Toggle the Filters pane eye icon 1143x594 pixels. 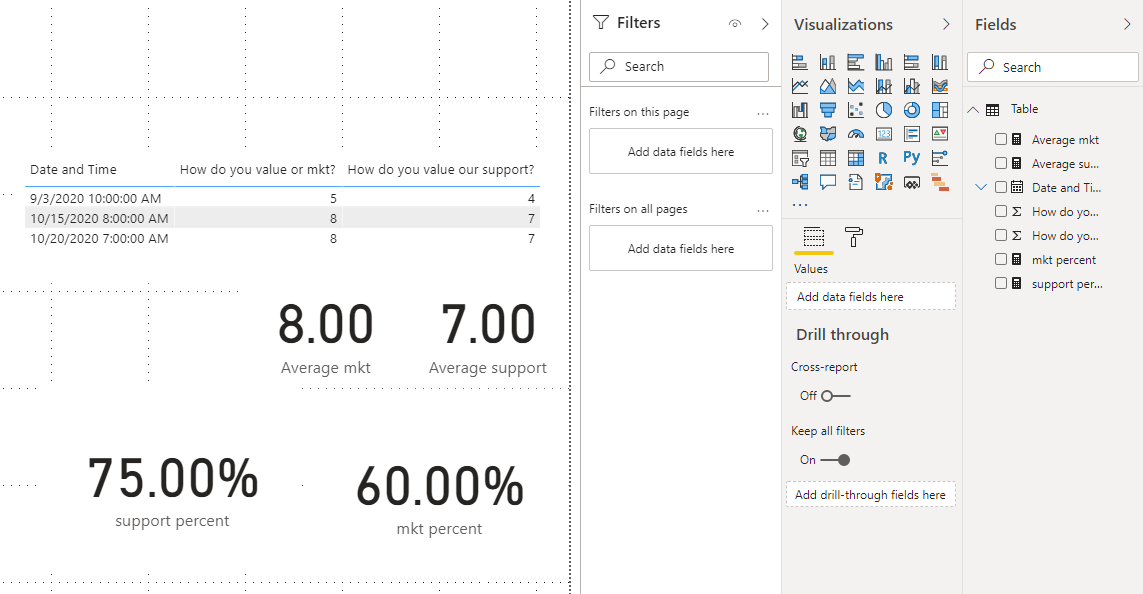click(x=735, y=23)
